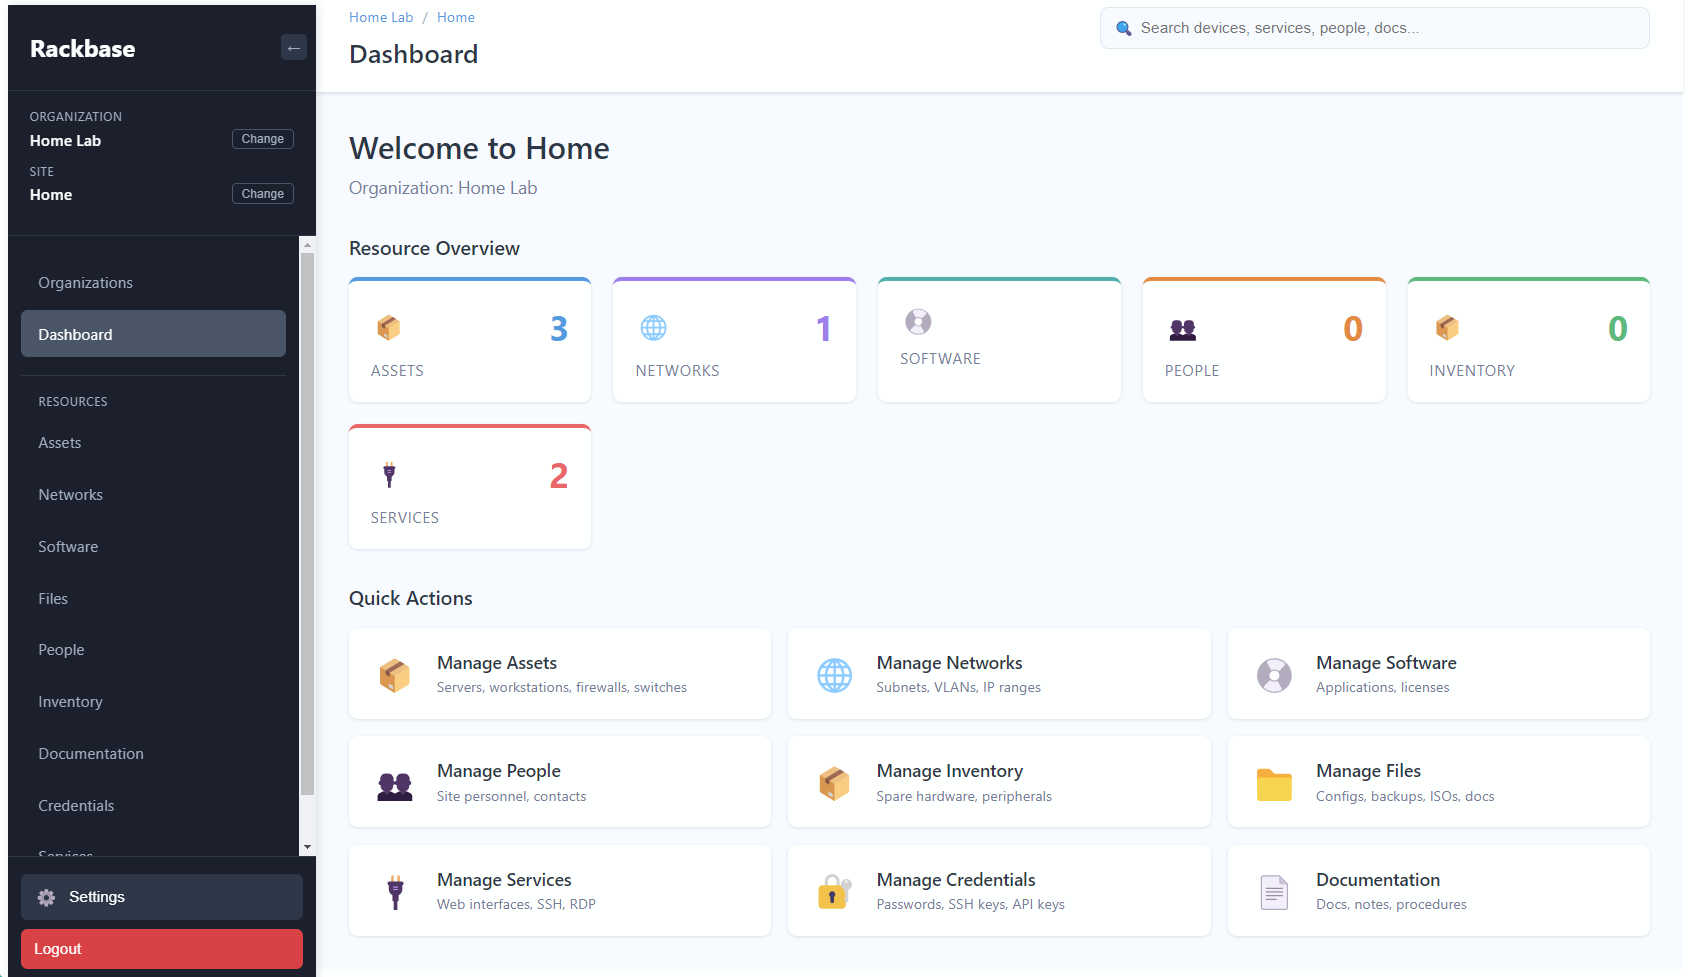Viewport: 1688px width, 977px height.
Task: Click the Networks count 1
Action: pyautogui.click(x=824, y=329)
